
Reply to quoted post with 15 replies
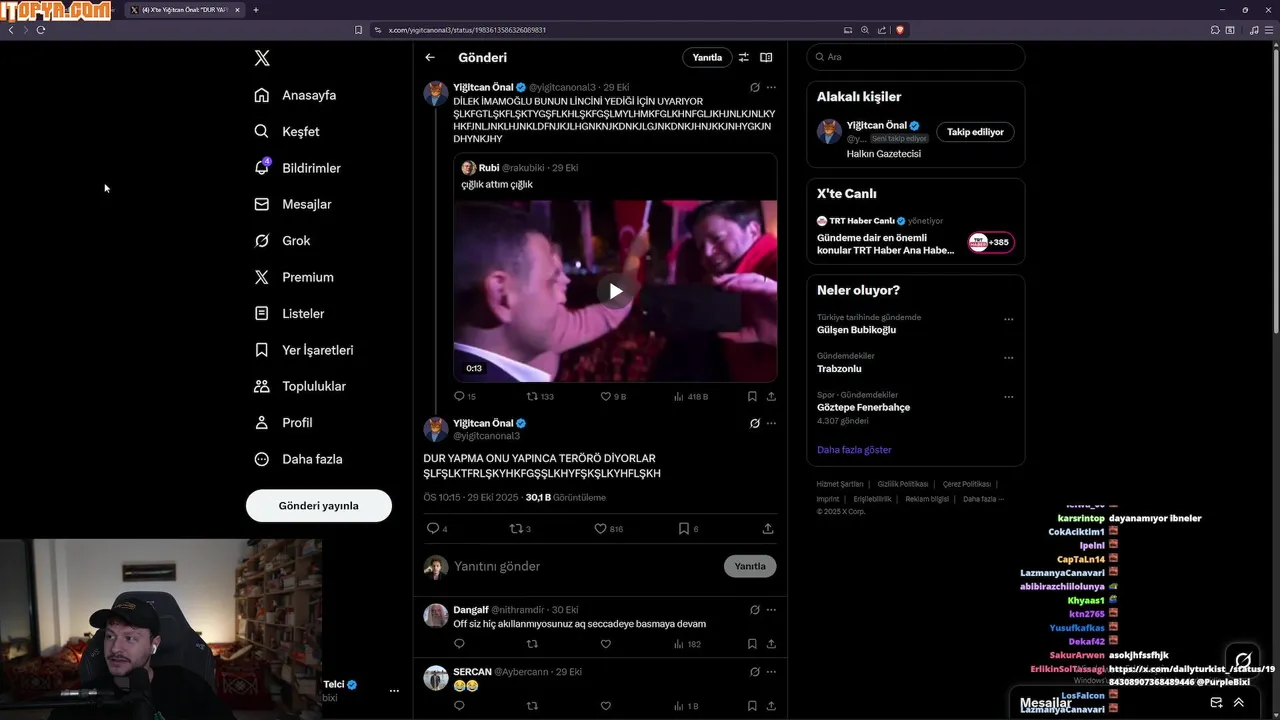tap(465, 396)
